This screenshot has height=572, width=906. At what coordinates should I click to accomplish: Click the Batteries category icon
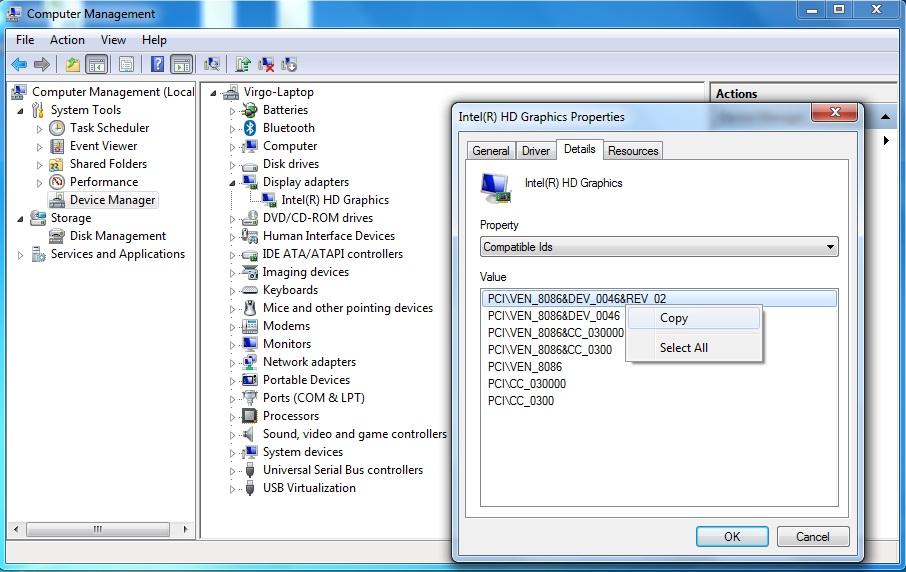(250, 110)
